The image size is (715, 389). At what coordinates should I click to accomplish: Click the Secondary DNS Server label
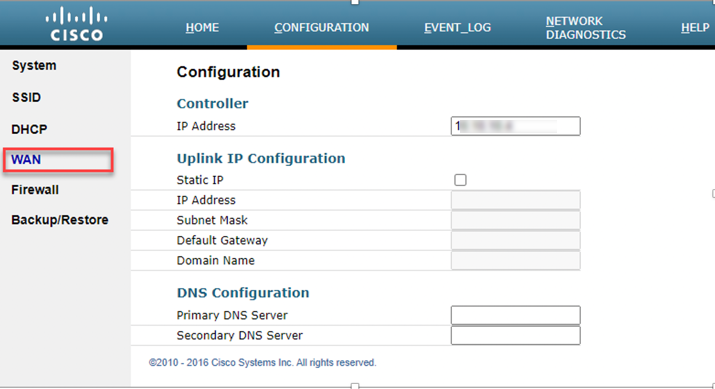click(x=239, y=335)
